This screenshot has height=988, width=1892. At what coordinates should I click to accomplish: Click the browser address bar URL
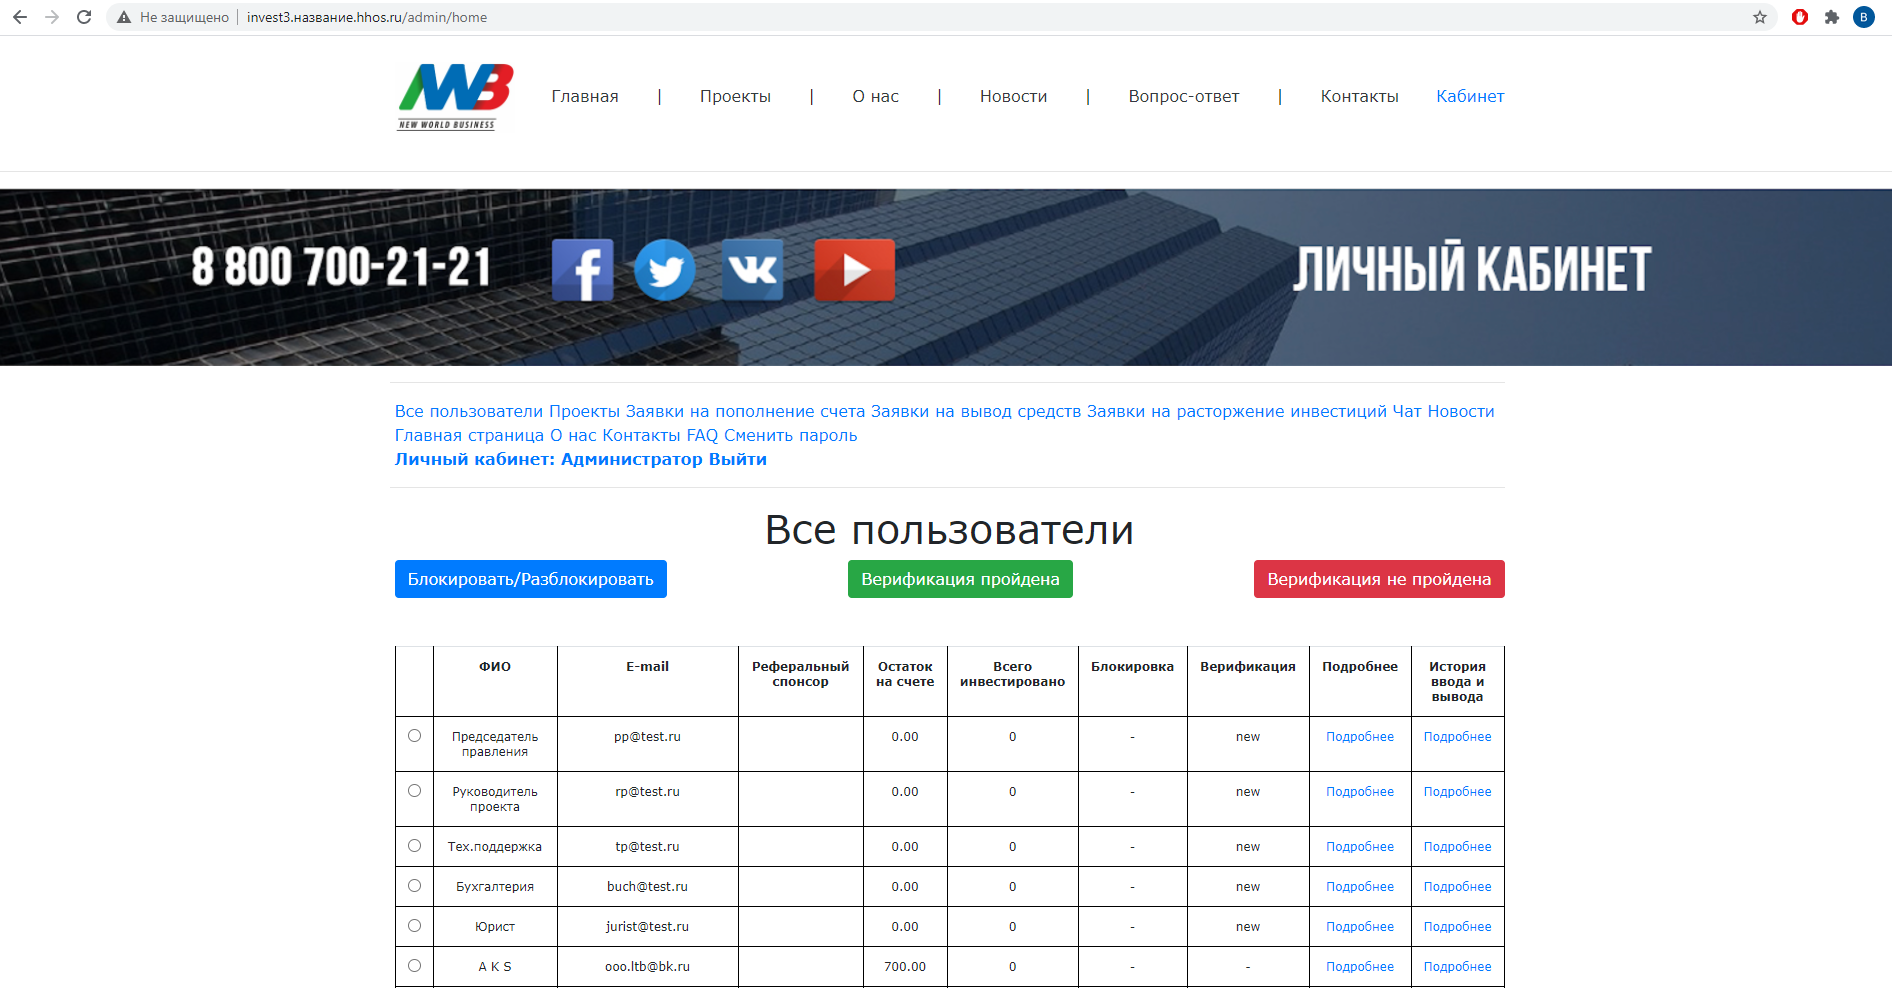tap(367, 17)
